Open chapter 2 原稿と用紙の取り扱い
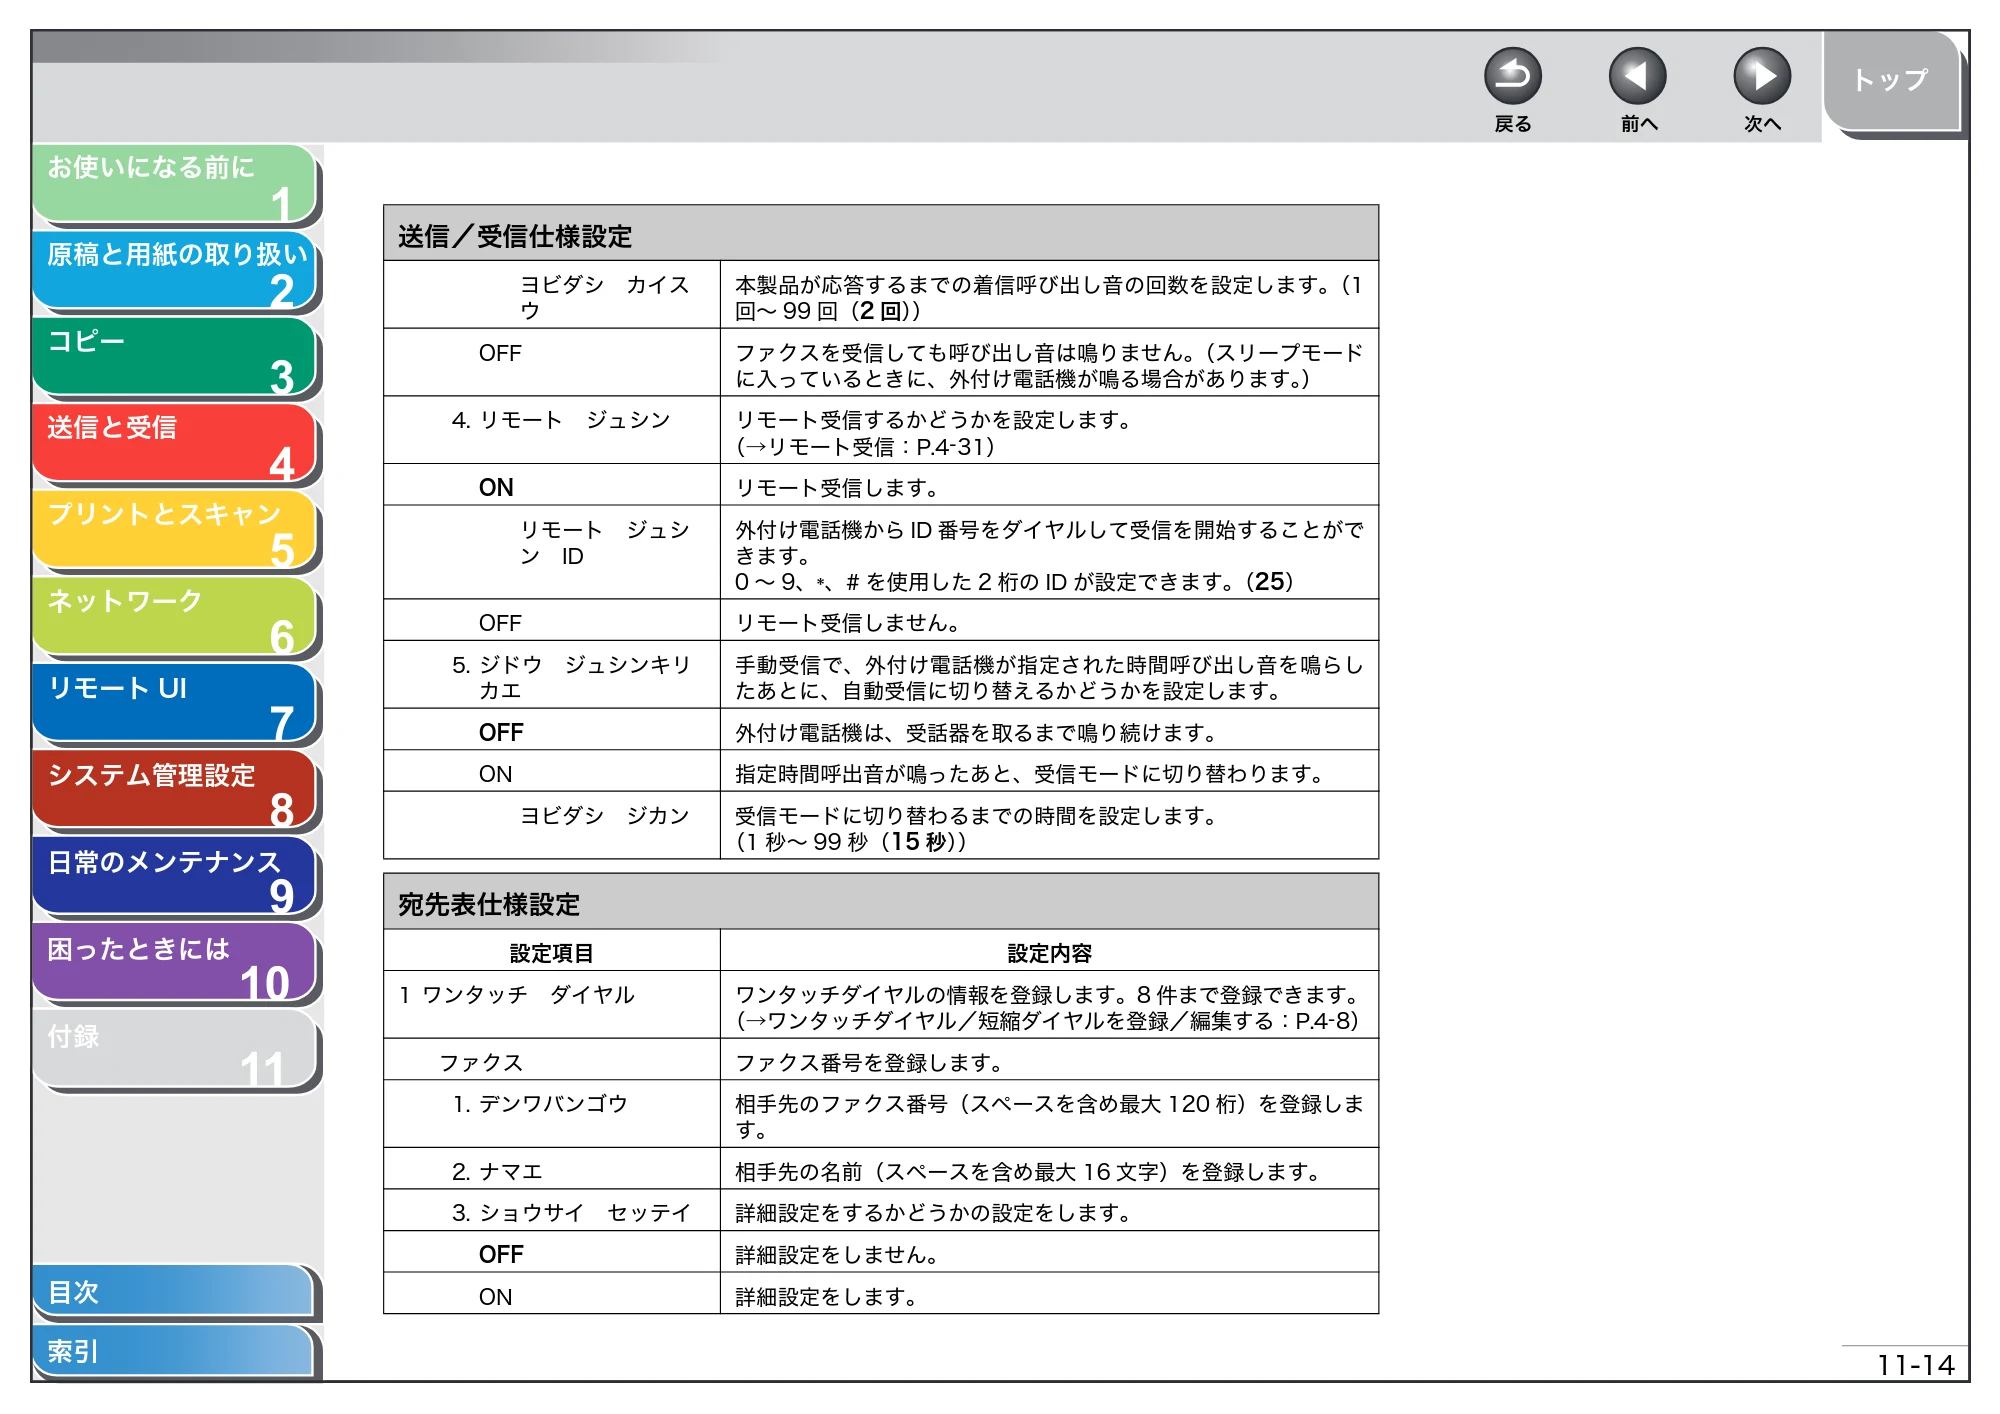Viewport: 2000px width, 1414px height. click(x=174, y=270)
